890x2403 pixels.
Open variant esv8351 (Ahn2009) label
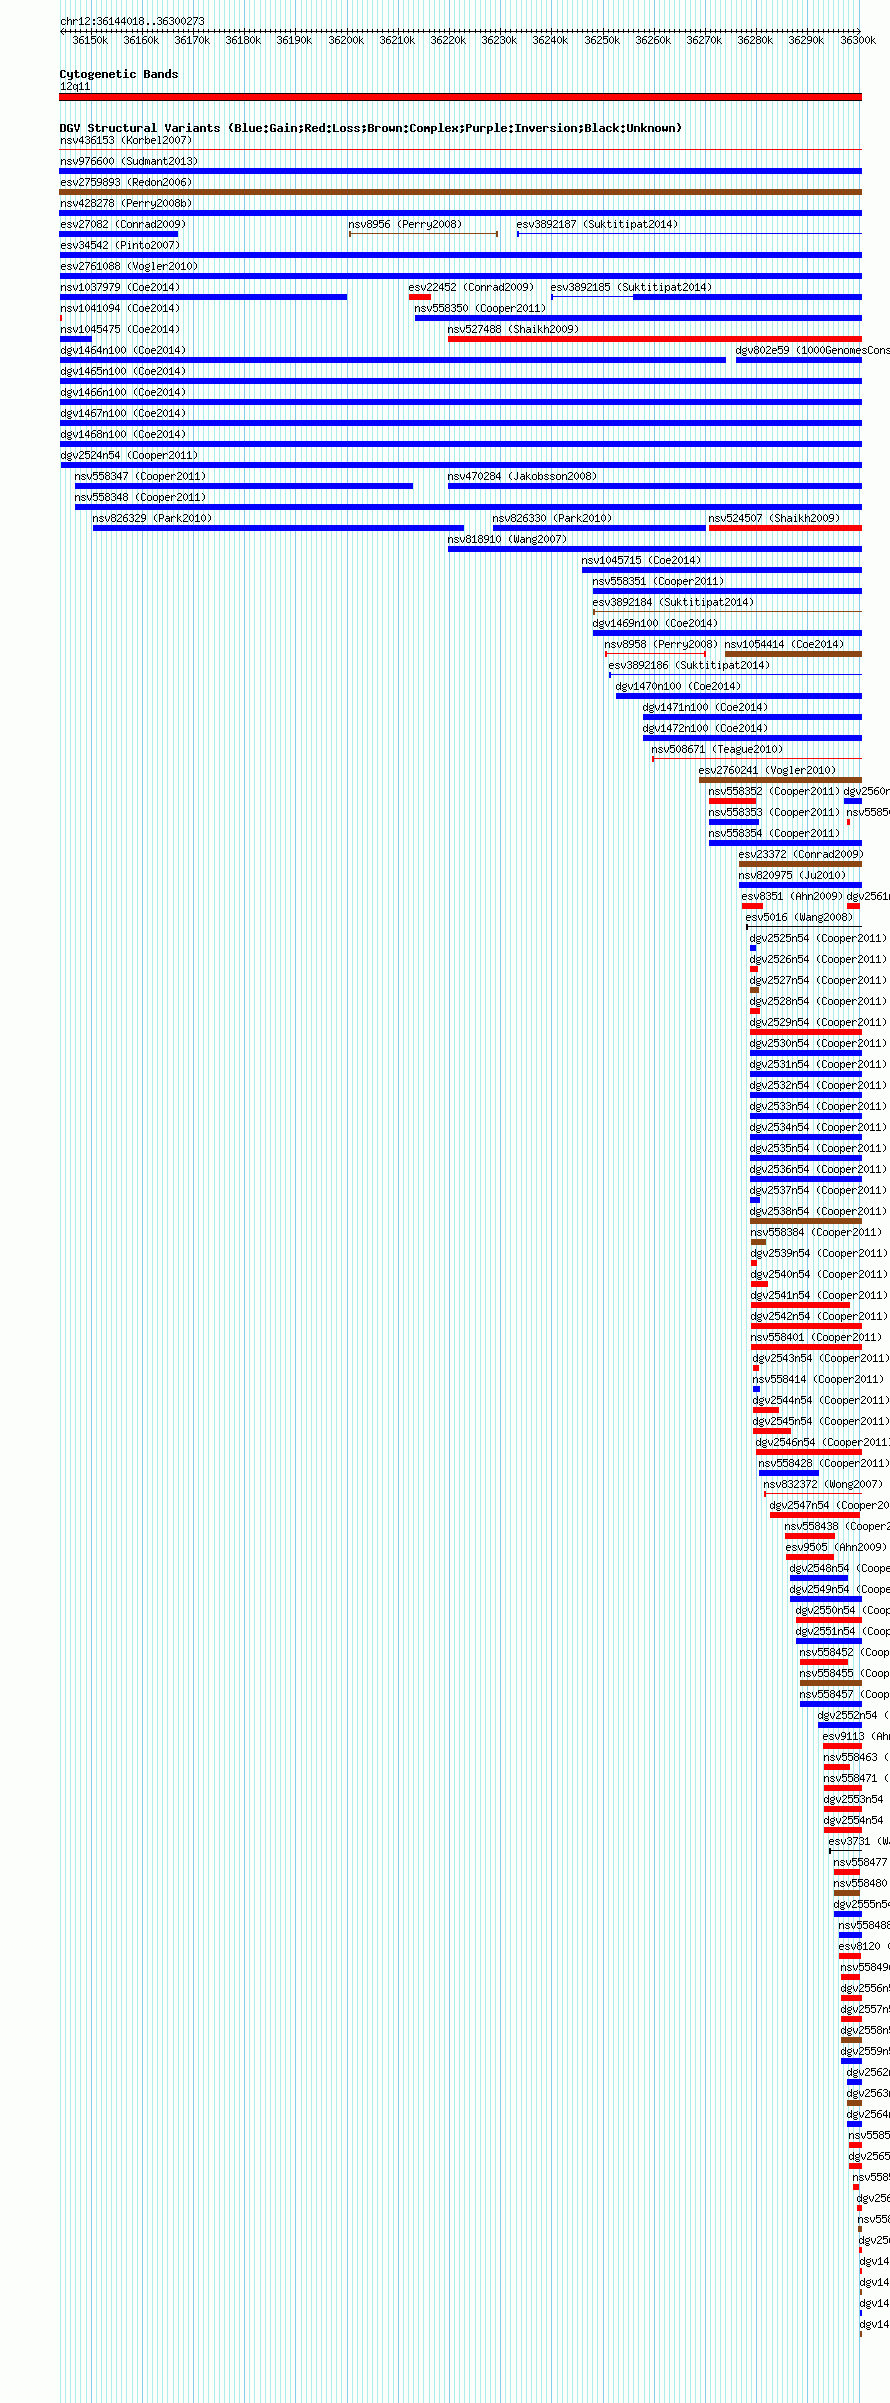click(x=792, y=896)
